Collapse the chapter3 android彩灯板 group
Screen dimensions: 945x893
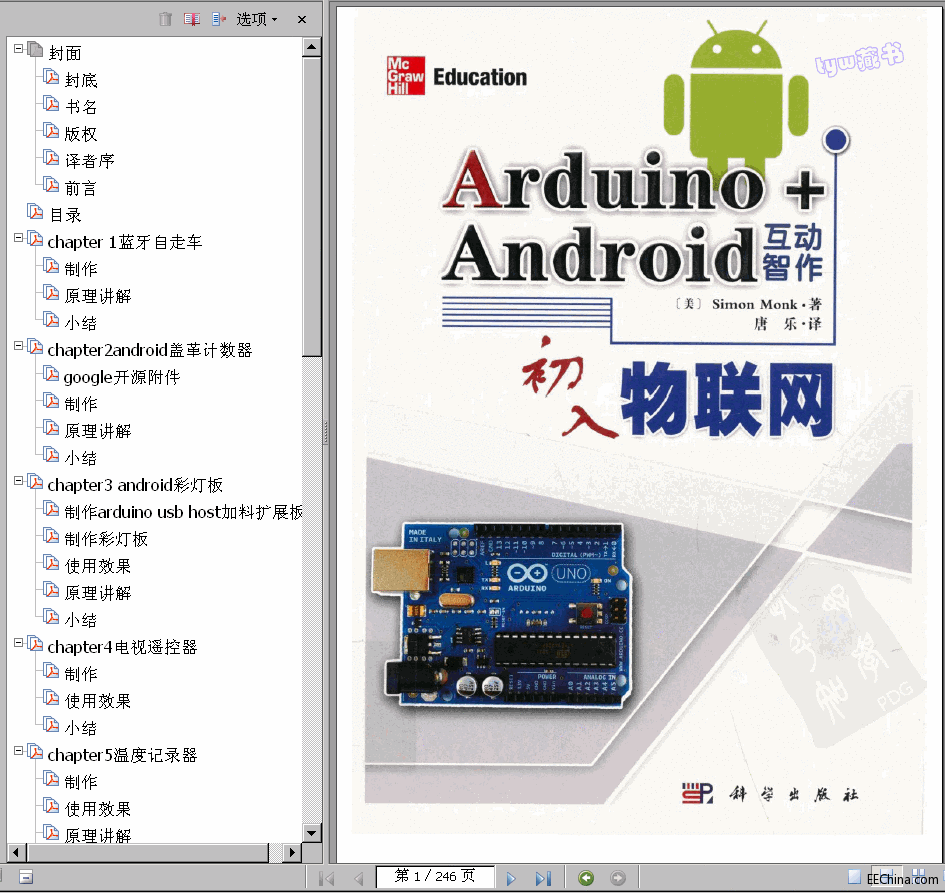click(19, 480)
